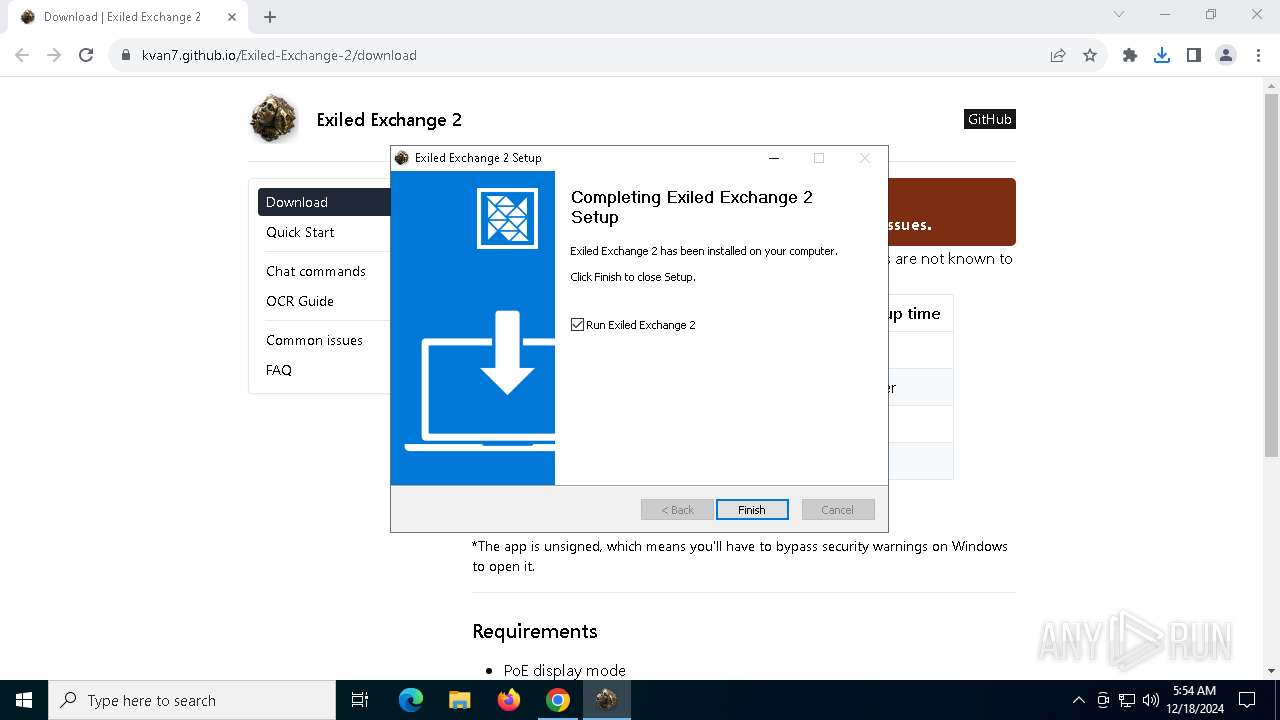Launch Firefox from the taskbar
The height and width of the screenshot is (720, 1280).
[508, 700]
